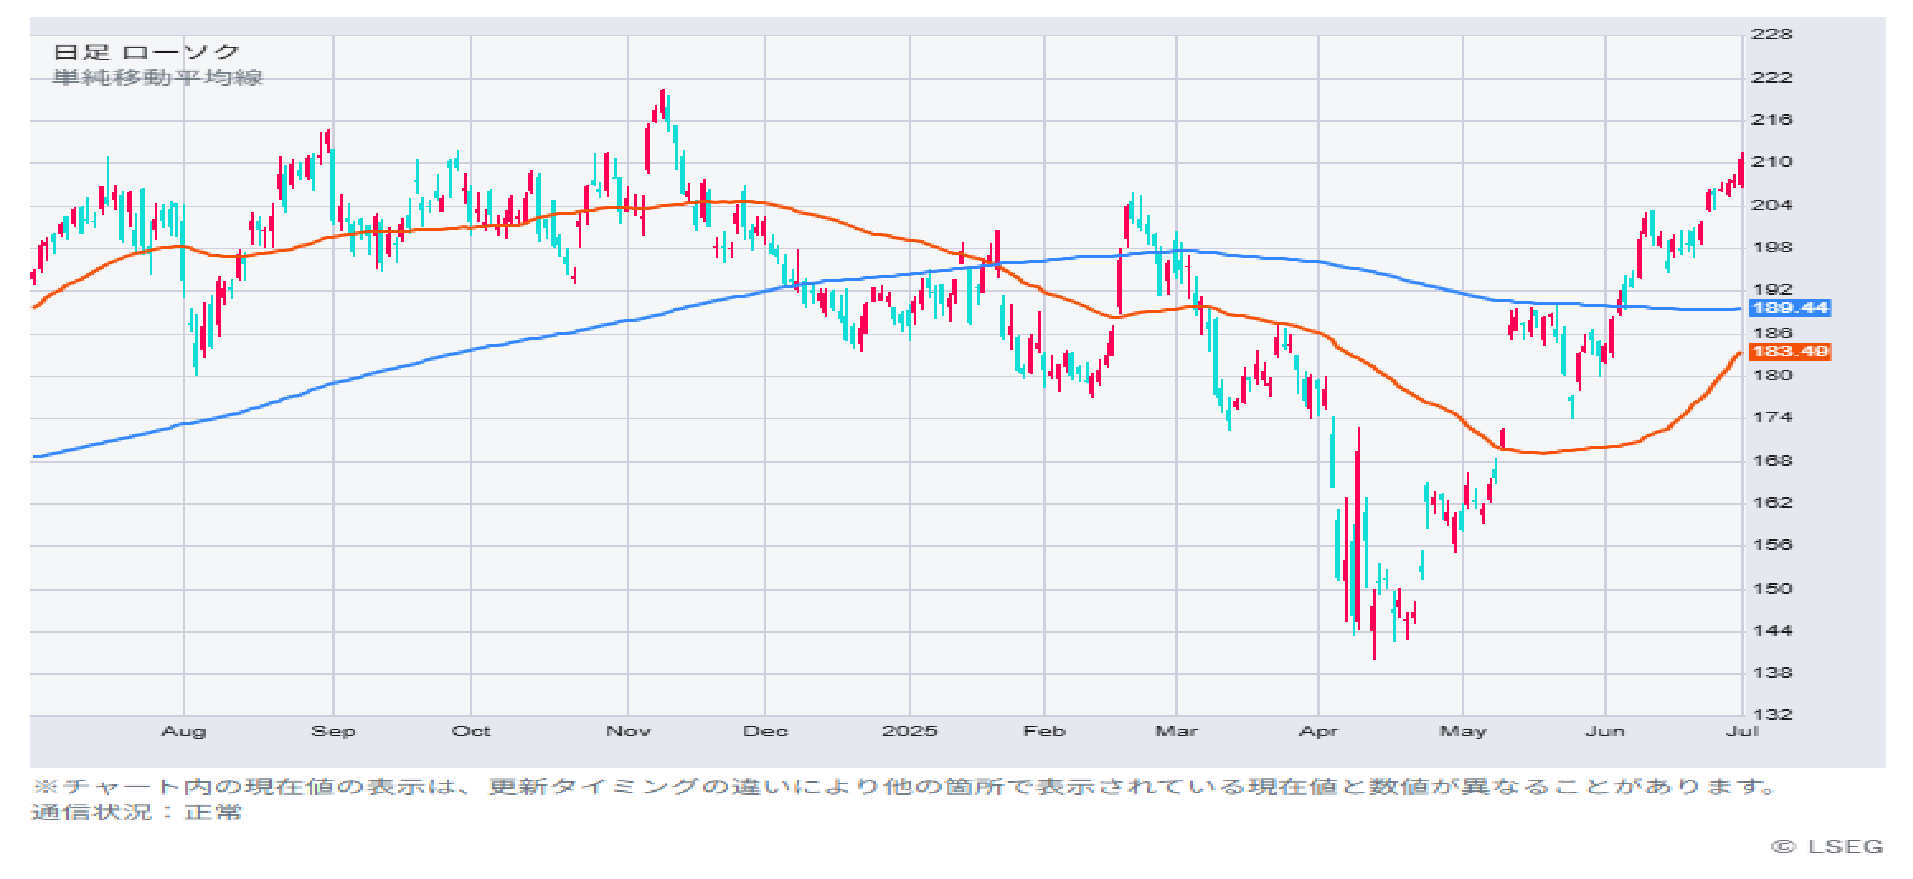Click the 132 price axis label
1913x879 pixels.
[x=1771, y=714]
